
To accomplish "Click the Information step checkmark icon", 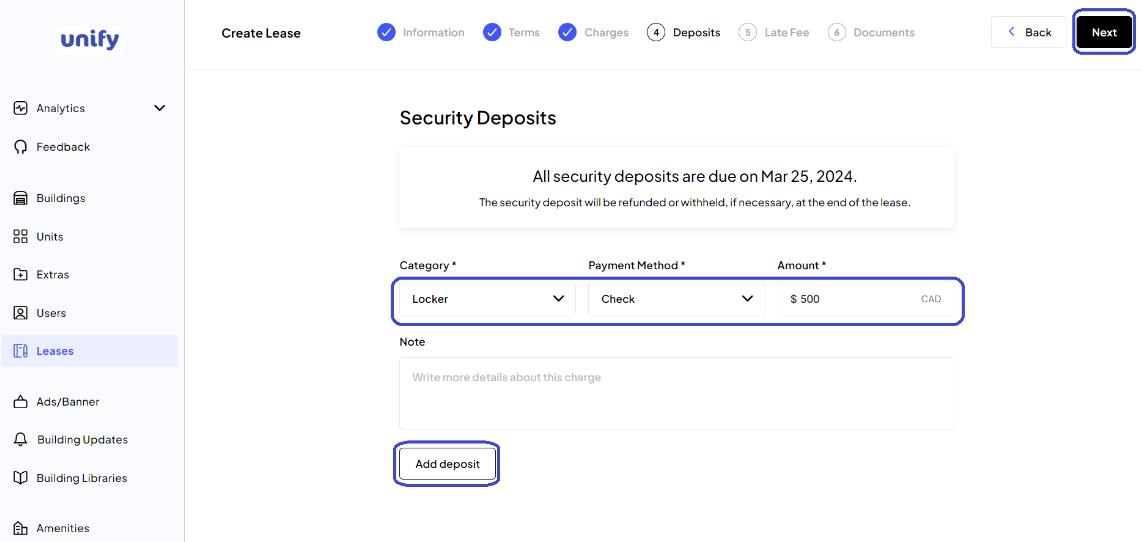I will [386, 33].
